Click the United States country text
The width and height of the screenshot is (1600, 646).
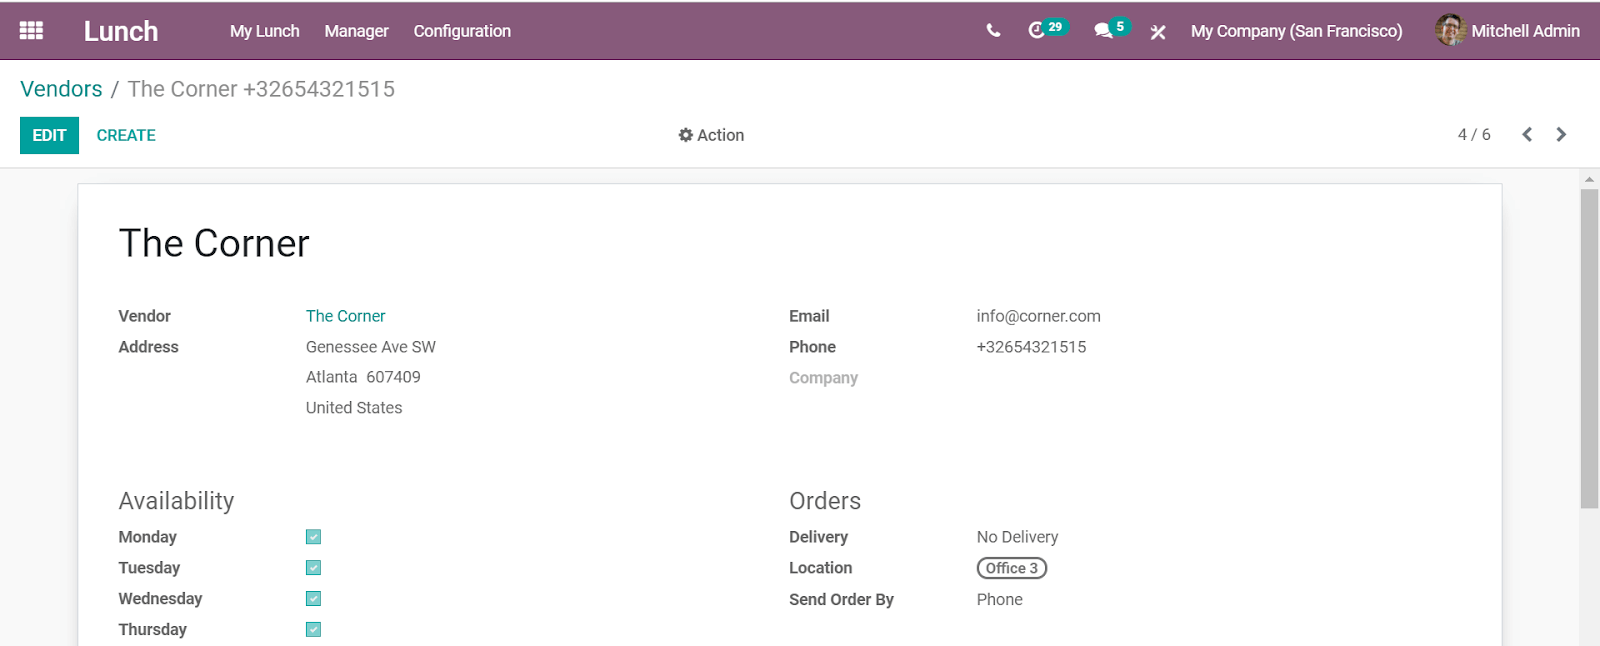(x=354, y=408)
